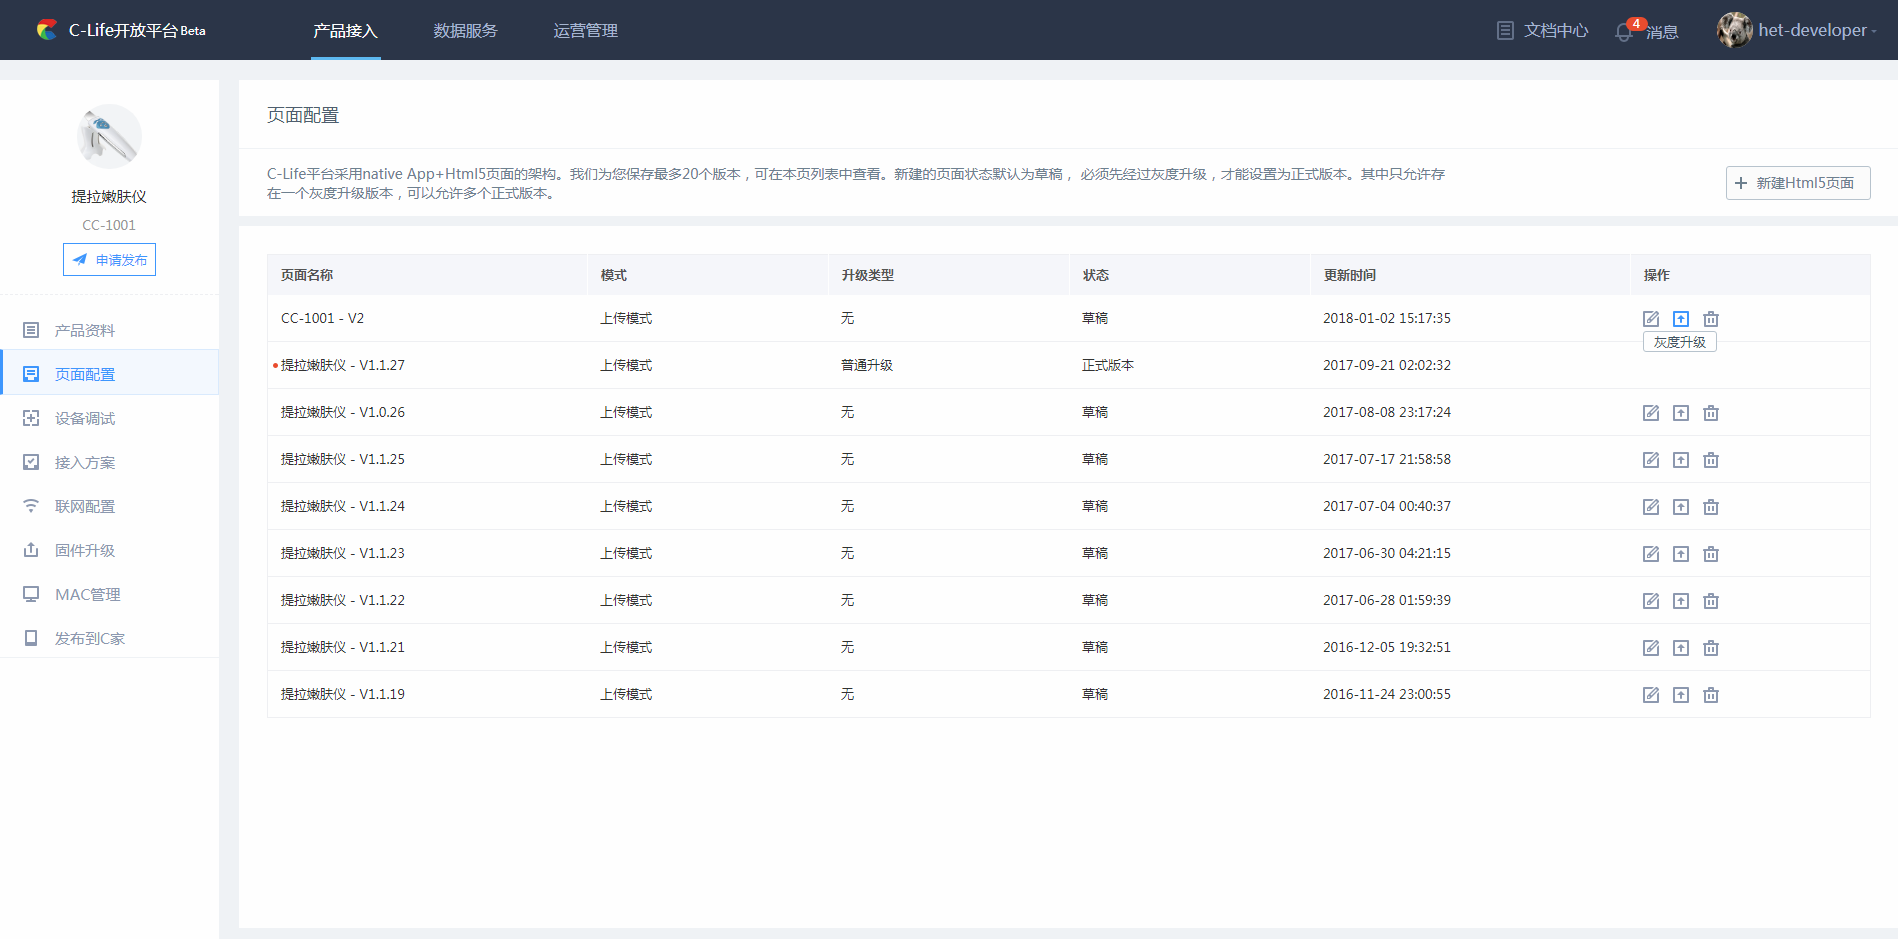Upgrade the V1.1.24 page

[x=1681, y=507]
